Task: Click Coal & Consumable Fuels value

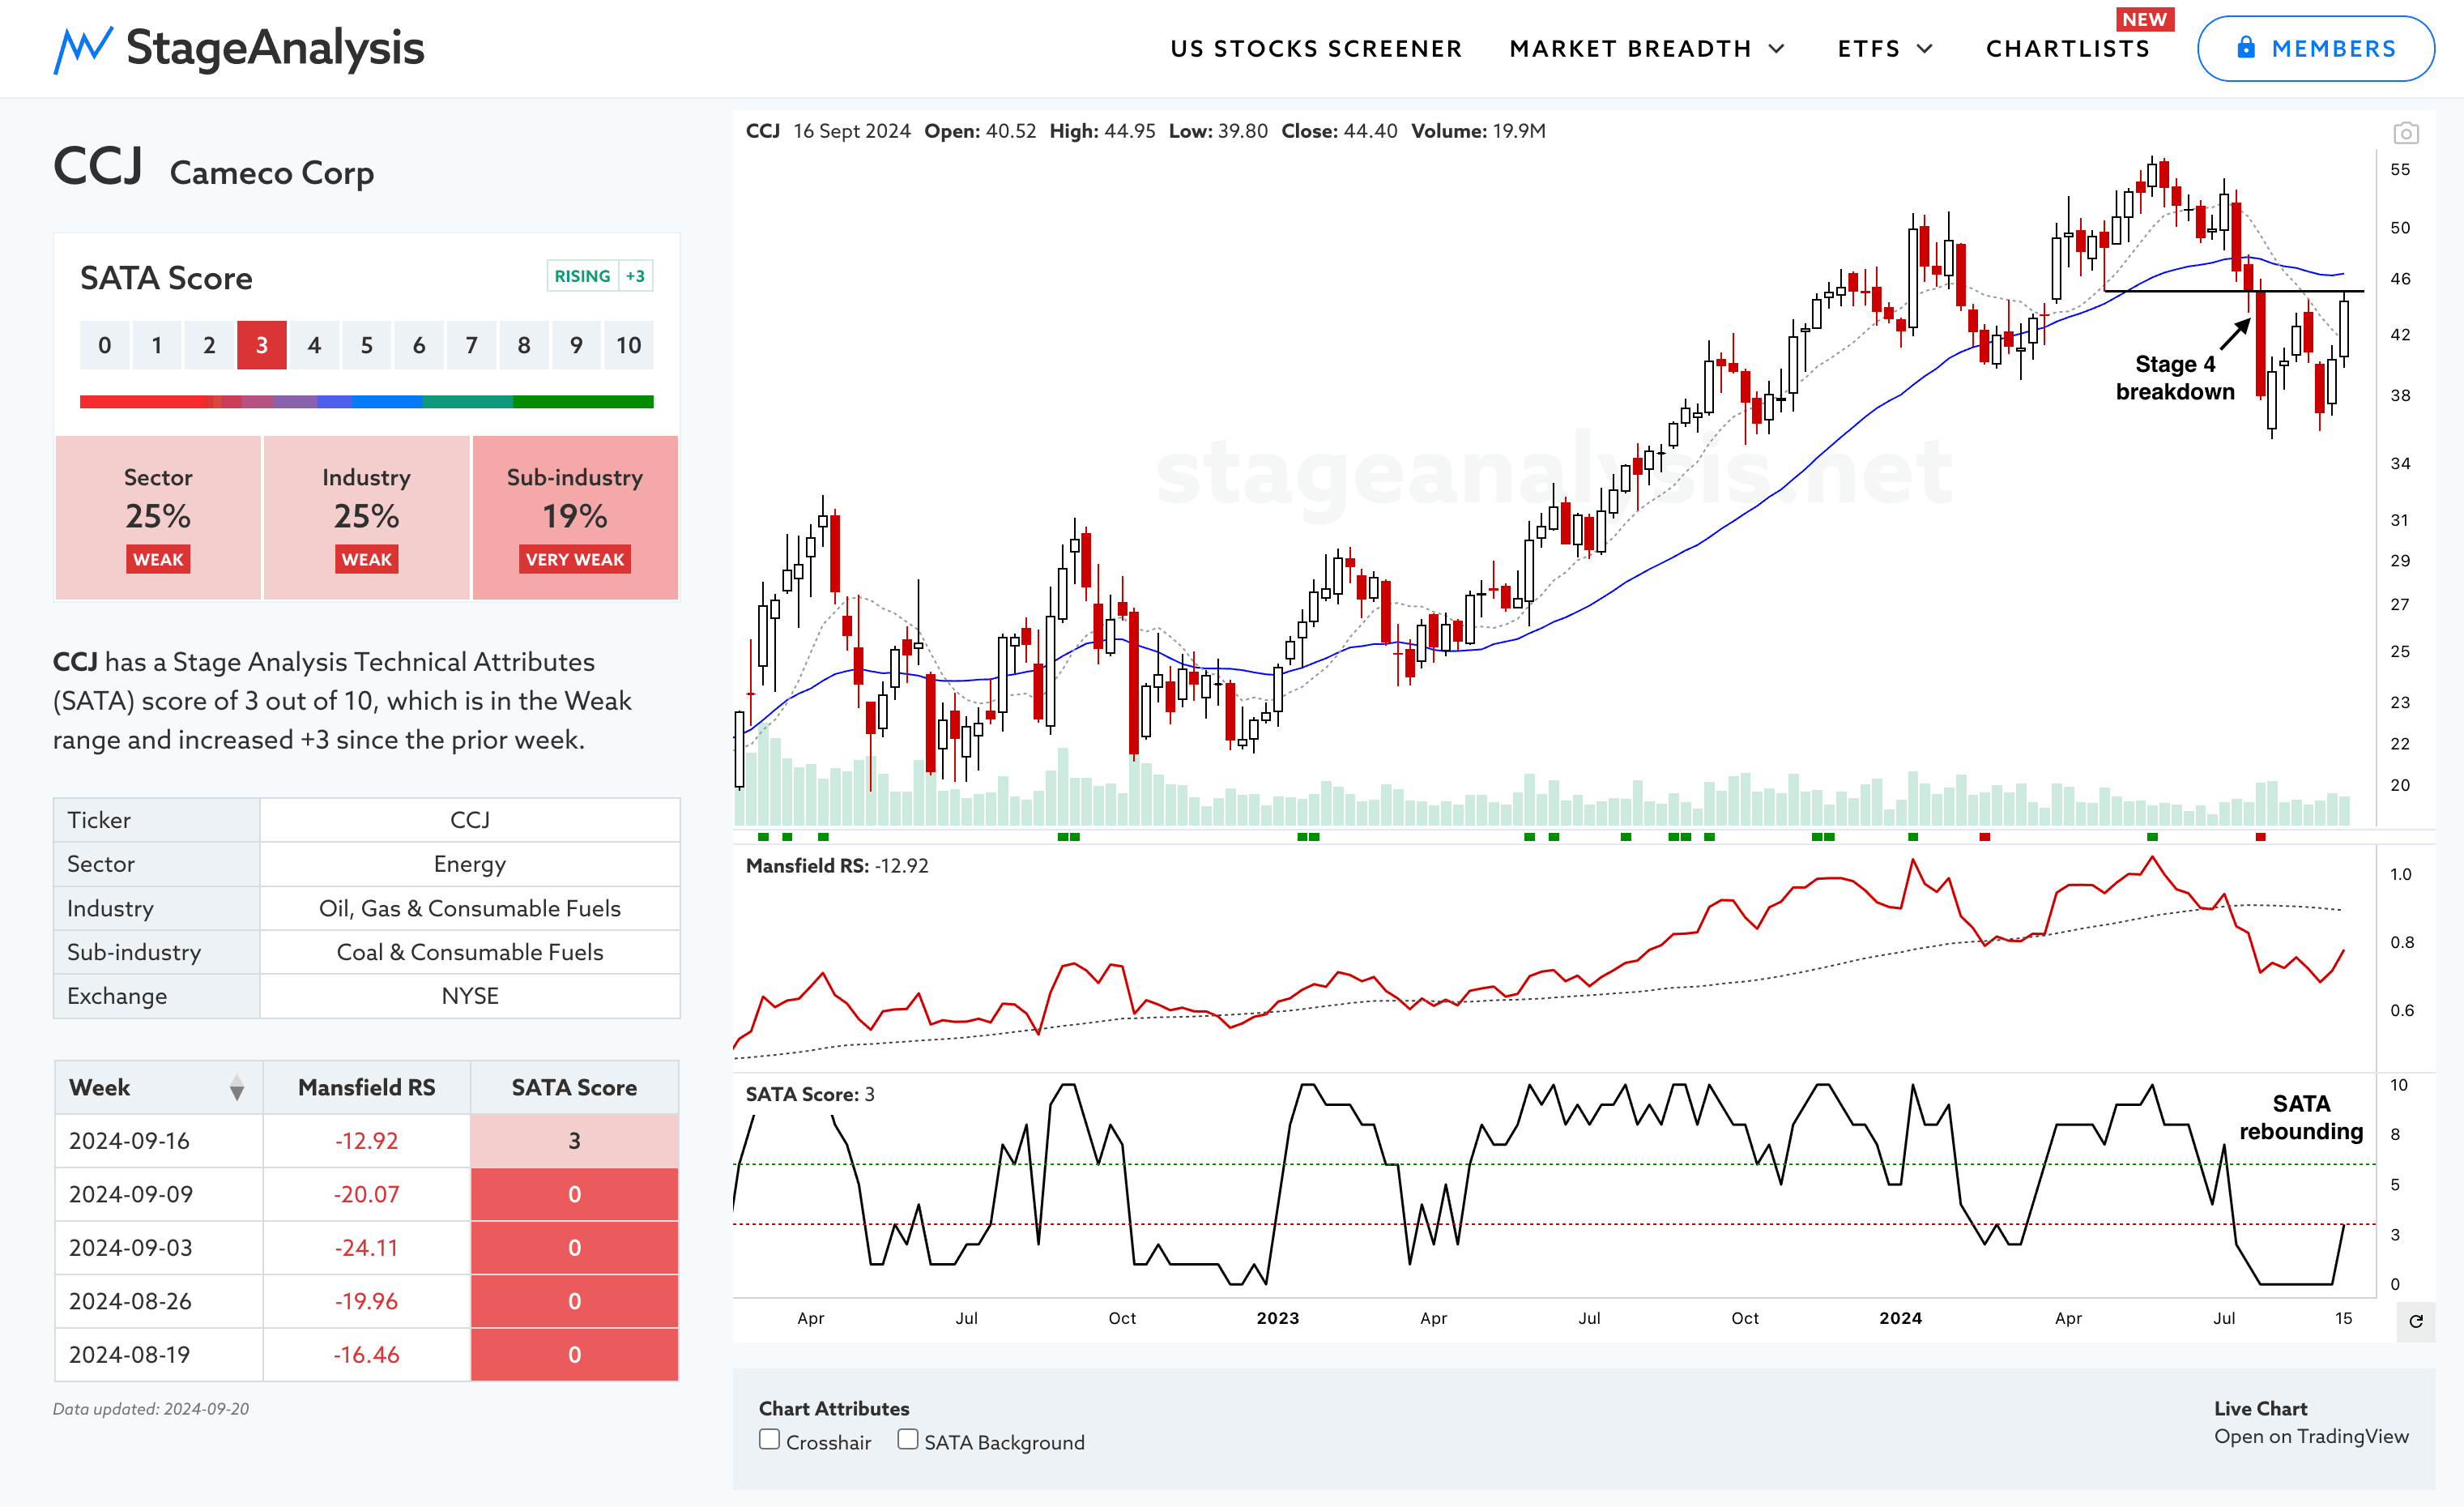Action: coord(470,952)
